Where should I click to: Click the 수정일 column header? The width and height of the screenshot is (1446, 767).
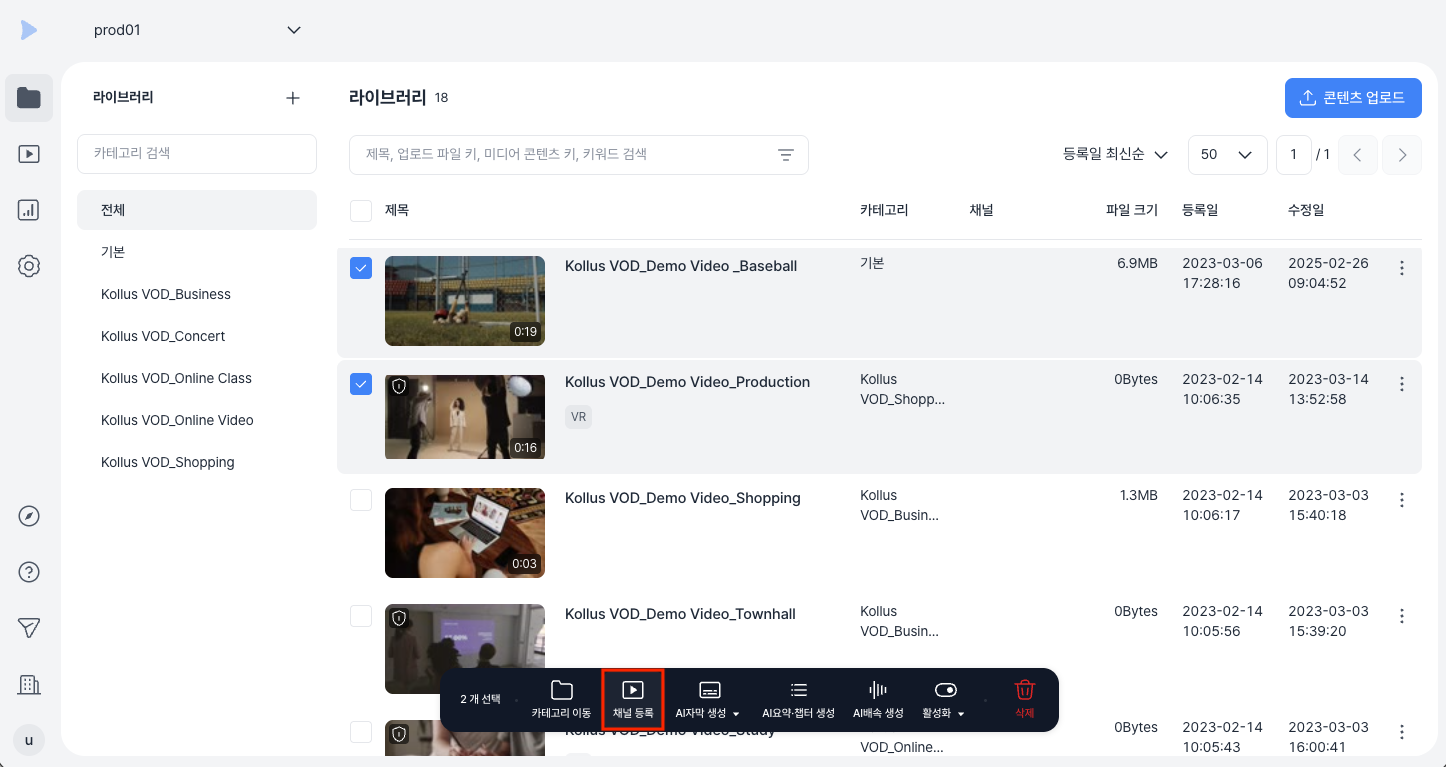(x=1306, y=210)
